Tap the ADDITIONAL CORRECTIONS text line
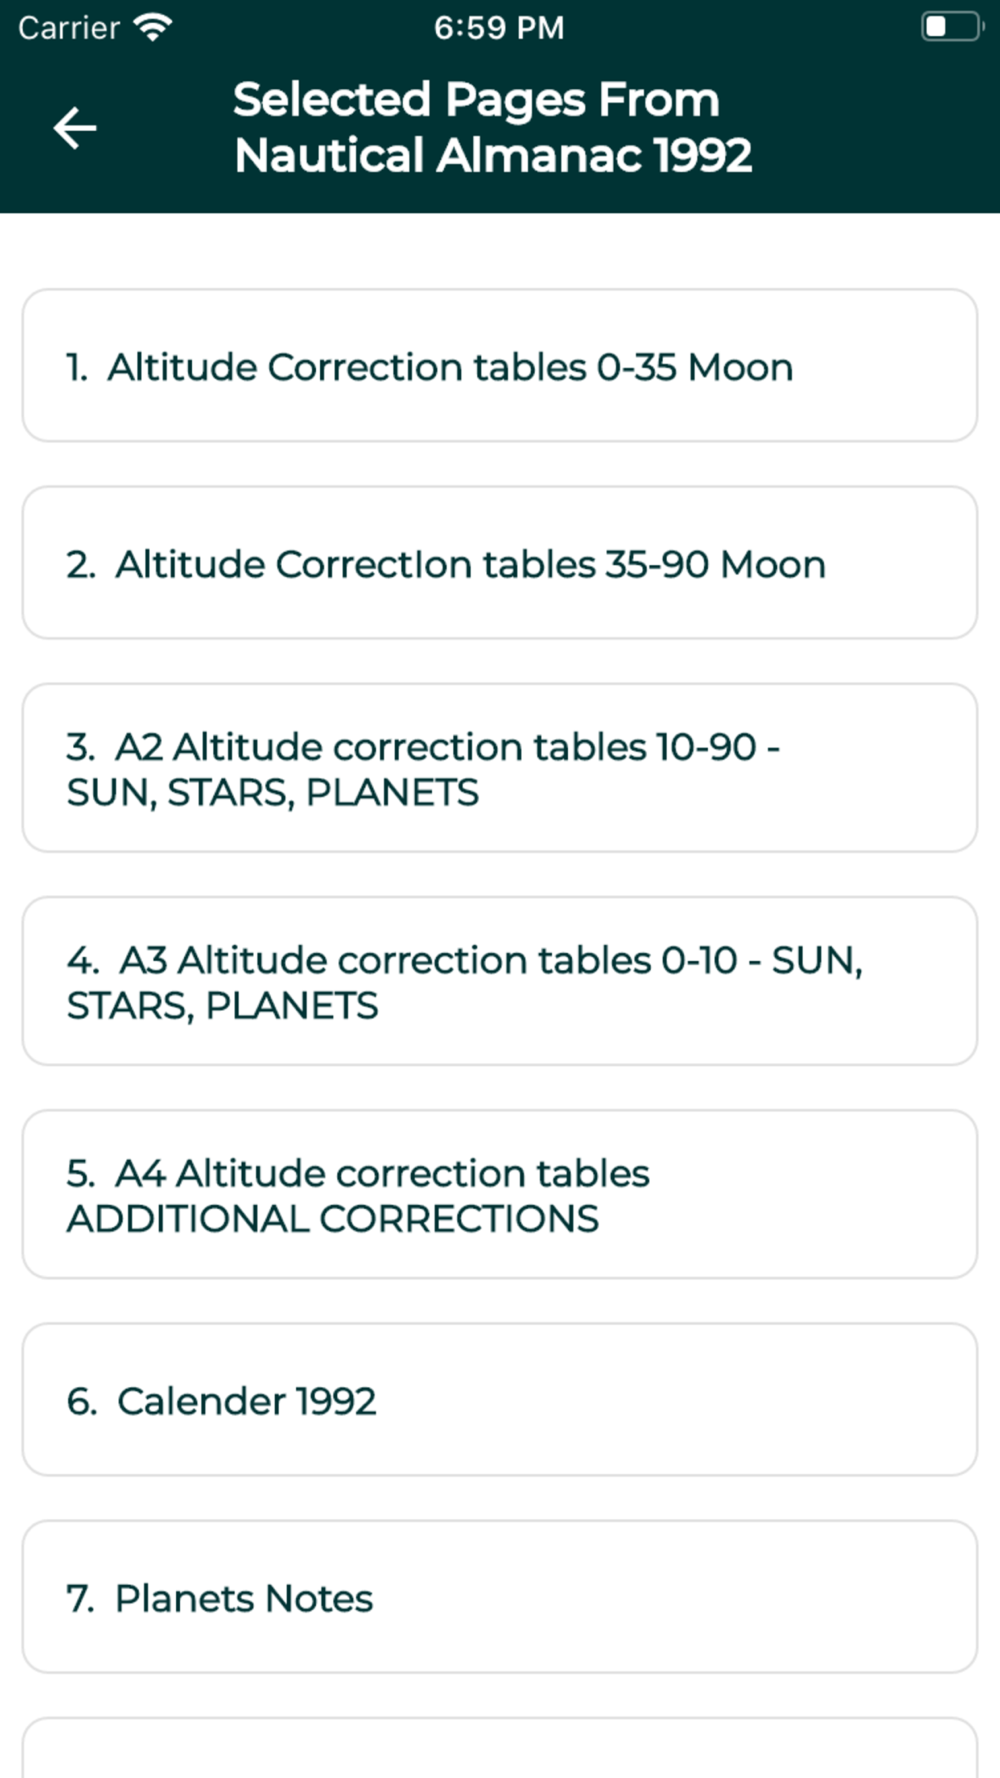This screenshot has height=1778, width=1000. (333, 1219)
